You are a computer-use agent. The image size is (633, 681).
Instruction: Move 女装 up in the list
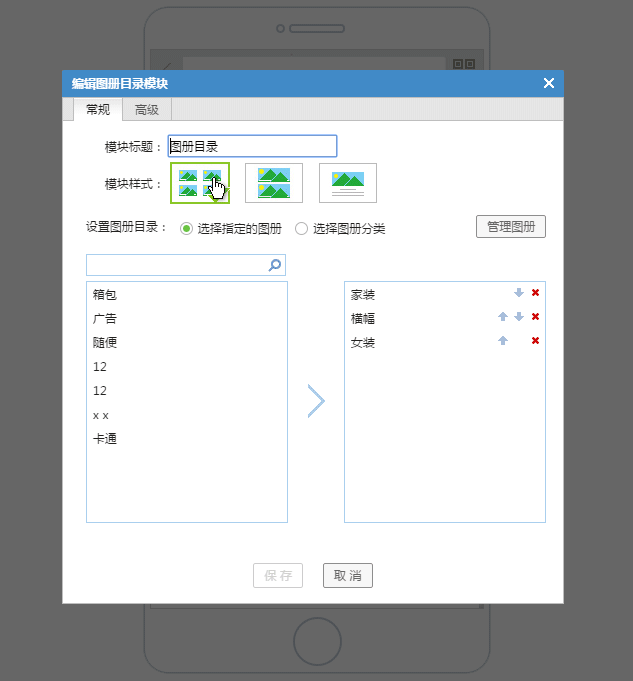pos(503,340)
